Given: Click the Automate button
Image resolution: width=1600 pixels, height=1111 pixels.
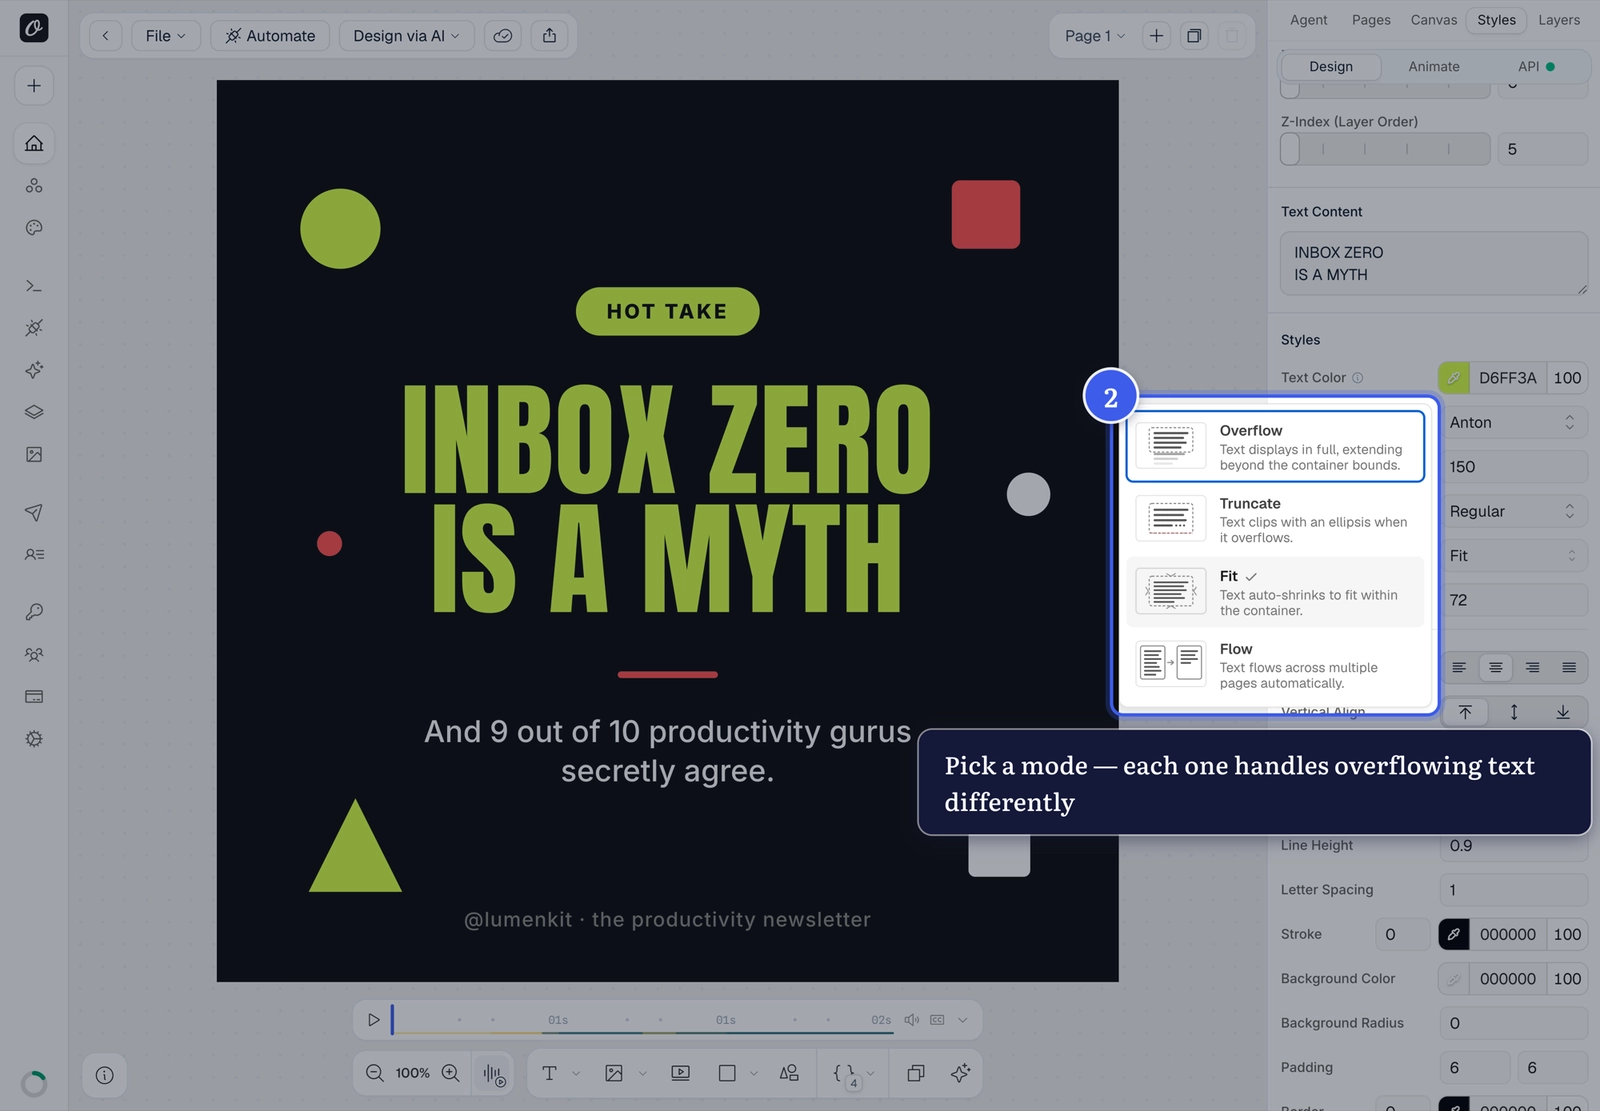Looking at the screenshot, I should pos(270,36).
